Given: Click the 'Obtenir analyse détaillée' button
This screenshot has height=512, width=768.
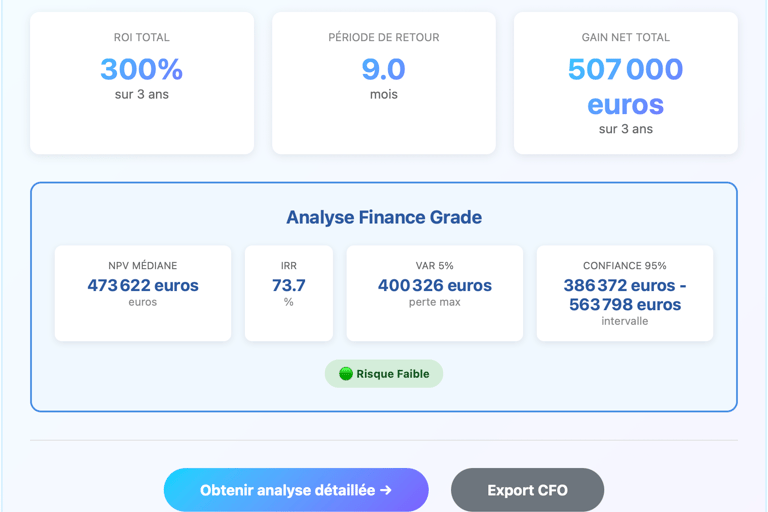Looking at the screenshot, I should coord(296,490).
